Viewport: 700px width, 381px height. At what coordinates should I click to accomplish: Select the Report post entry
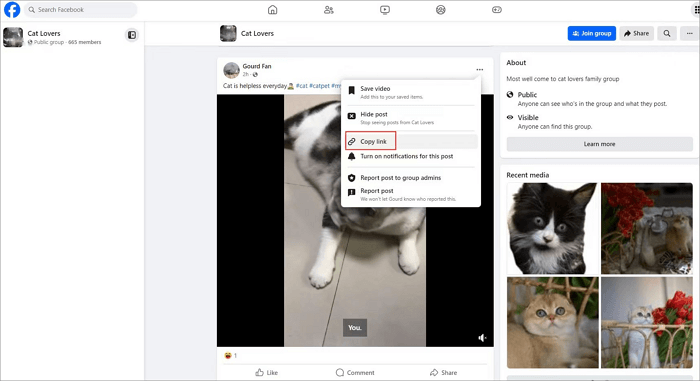pos(411,194)
